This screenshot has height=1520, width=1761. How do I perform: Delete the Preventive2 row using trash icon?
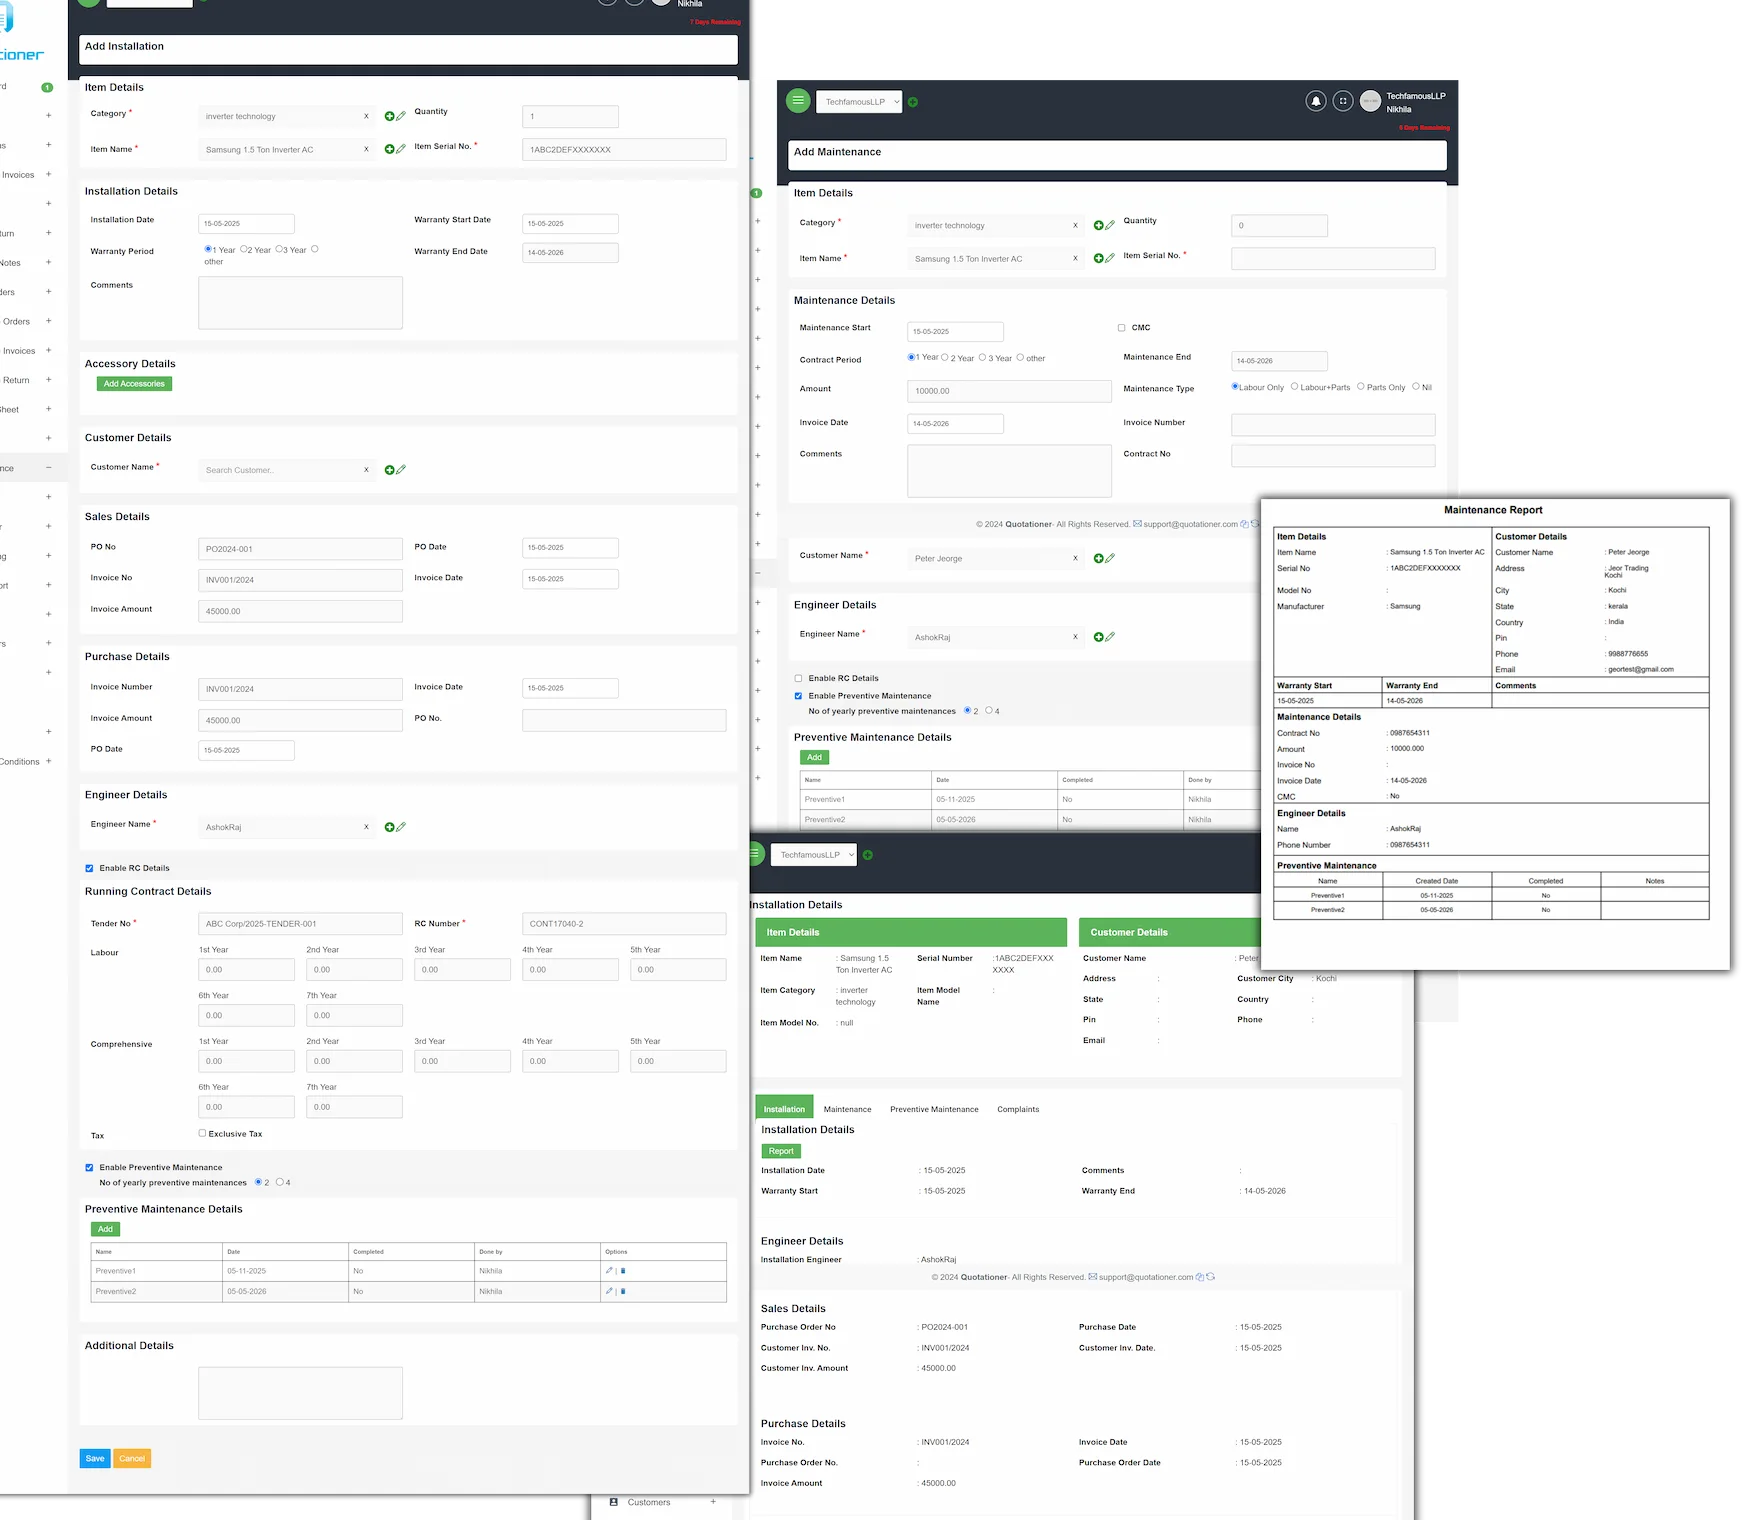click(x=623, y=1292)
